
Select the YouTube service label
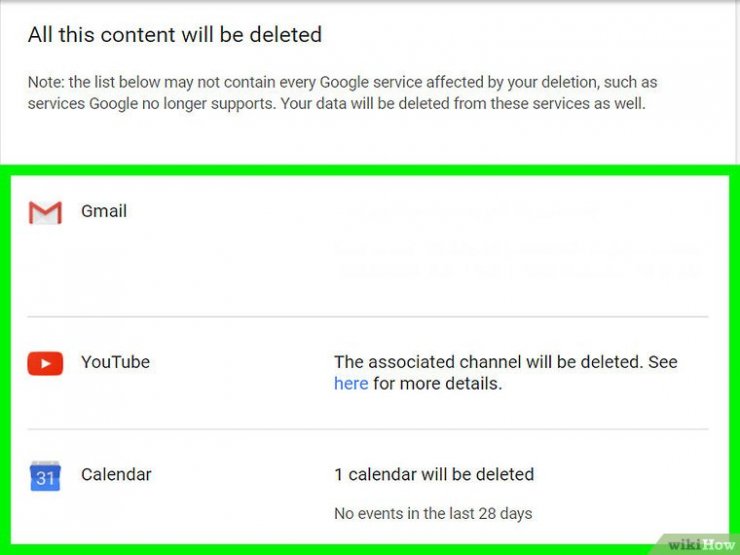pyautogui.click(x=115, y=362)
